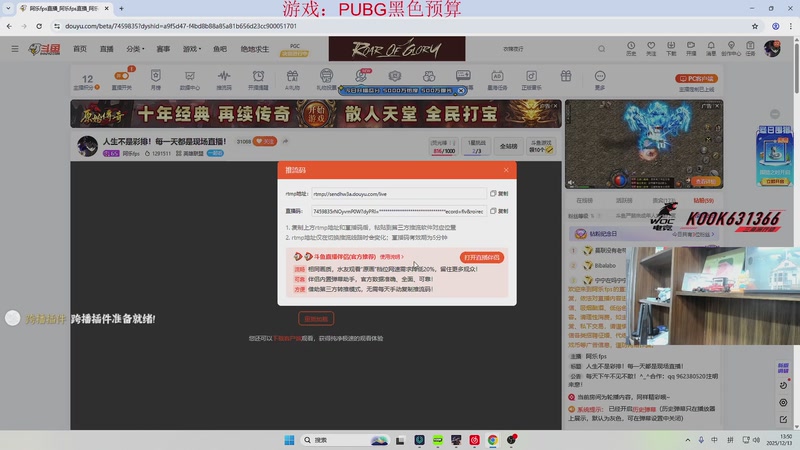This screenshot has height=450, width=800.
Task: Click the 全站榜 button
Action: (508, 146)
